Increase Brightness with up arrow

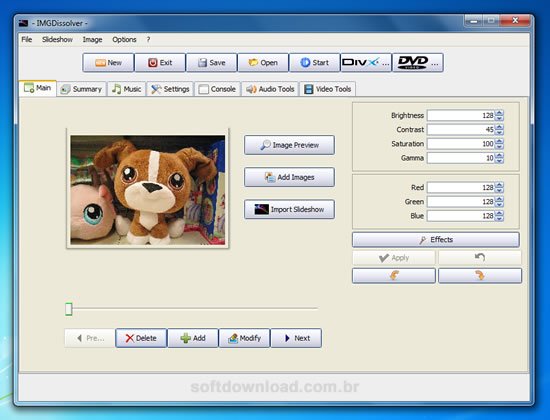pyautogui.click(x=499, y=113)
